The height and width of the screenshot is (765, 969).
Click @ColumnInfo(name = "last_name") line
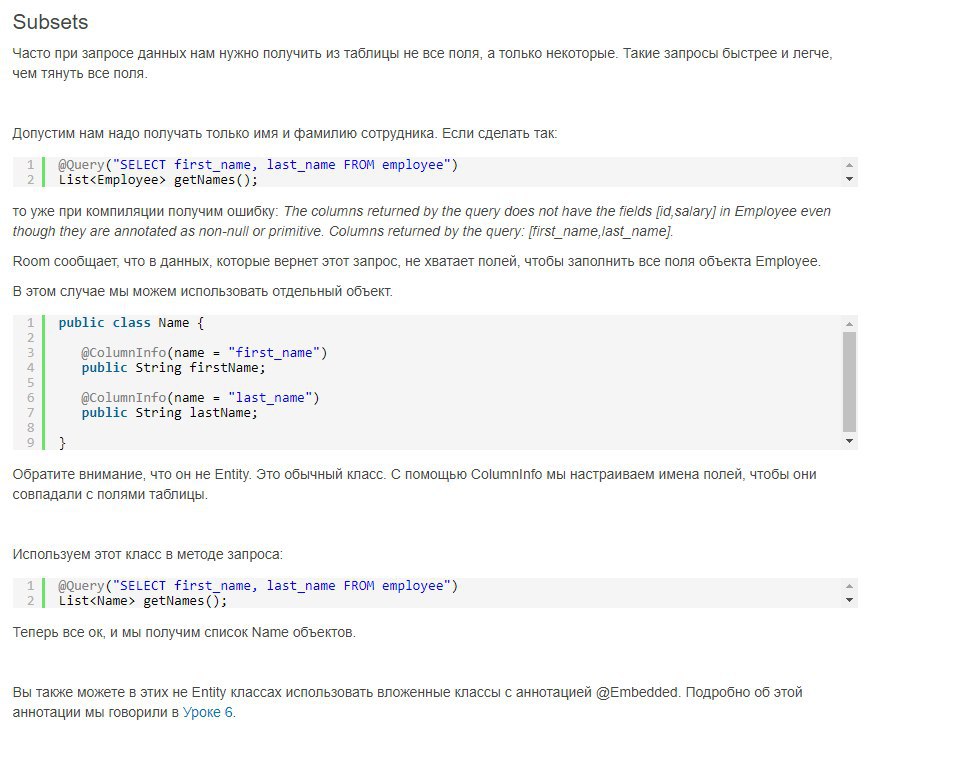[200, 398]
